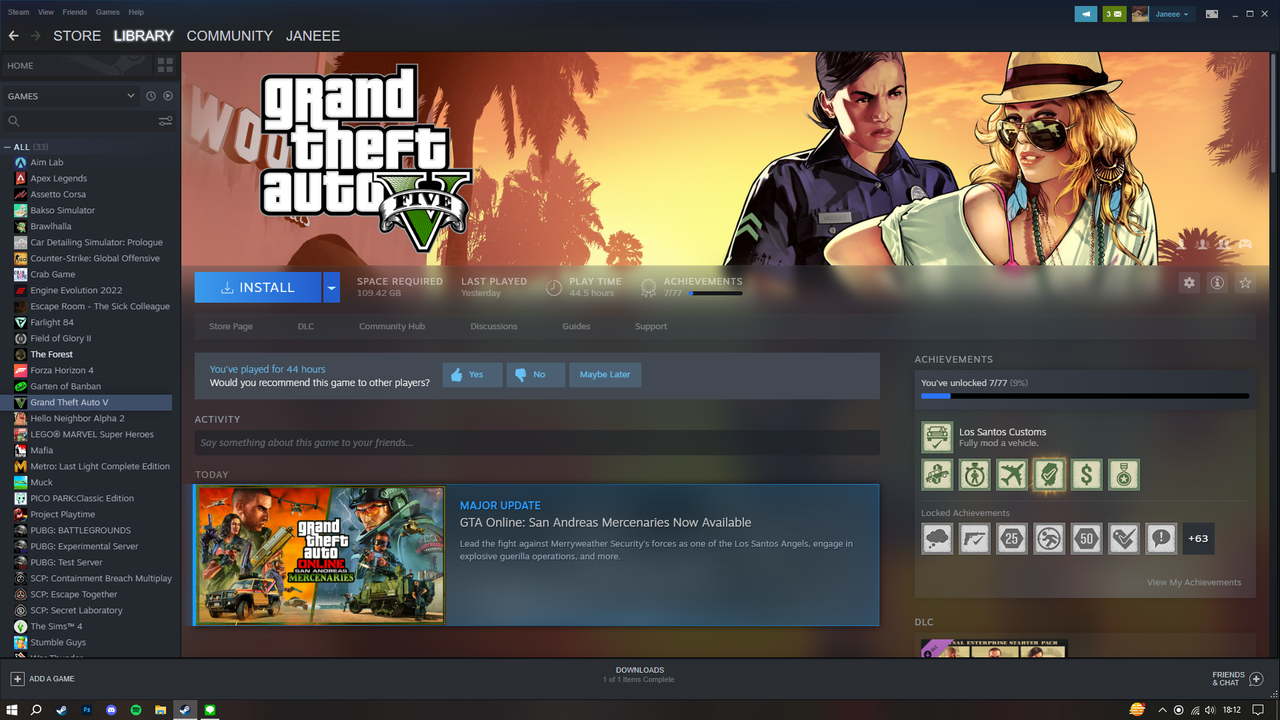Open the library grid collections view

coord(165,65)
